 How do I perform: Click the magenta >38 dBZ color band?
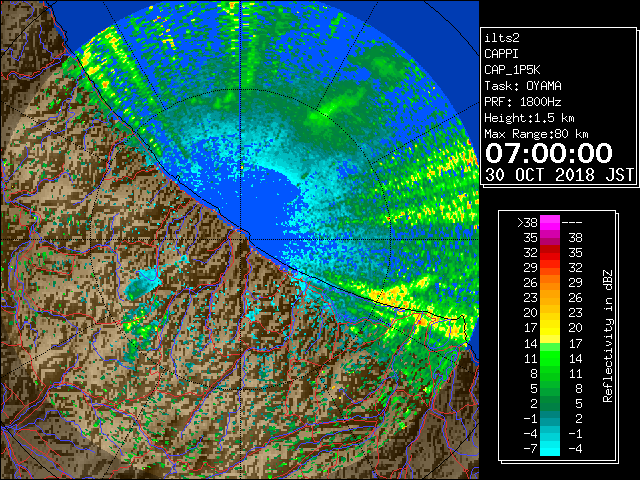(x=550, y=222)
